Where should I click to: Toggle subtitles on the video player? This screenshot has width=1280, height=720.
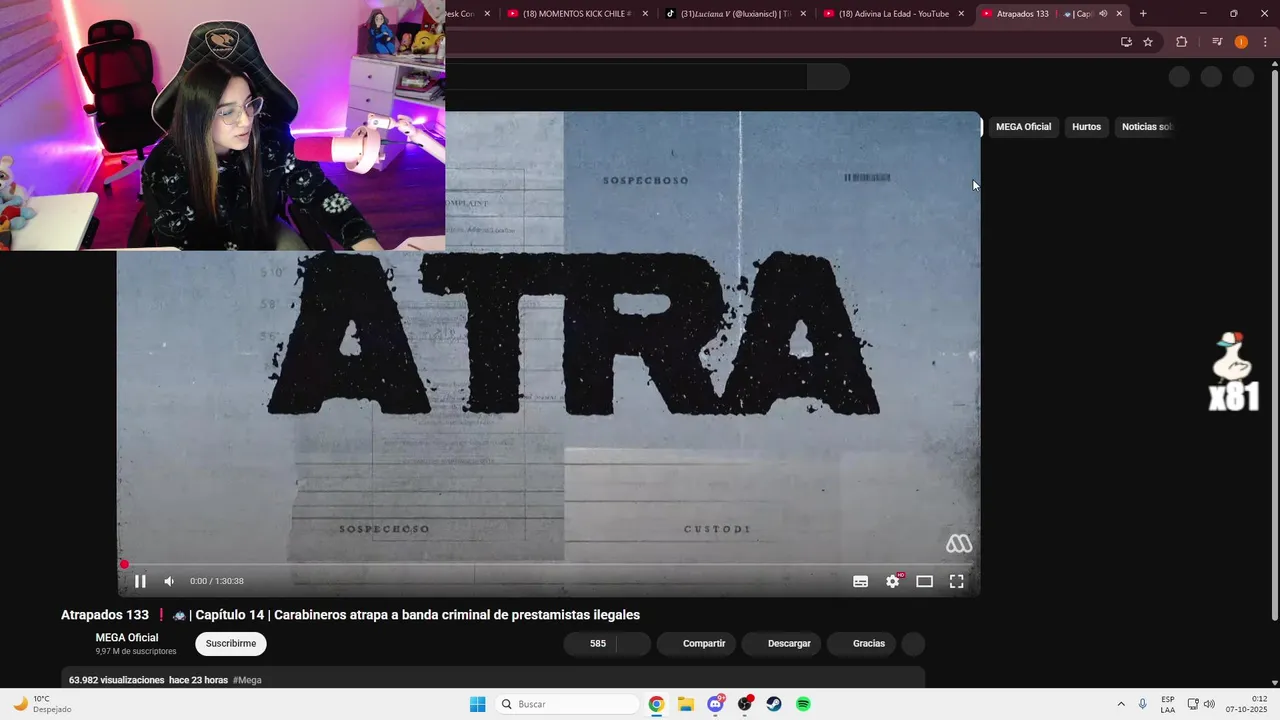tap(860, 581)
